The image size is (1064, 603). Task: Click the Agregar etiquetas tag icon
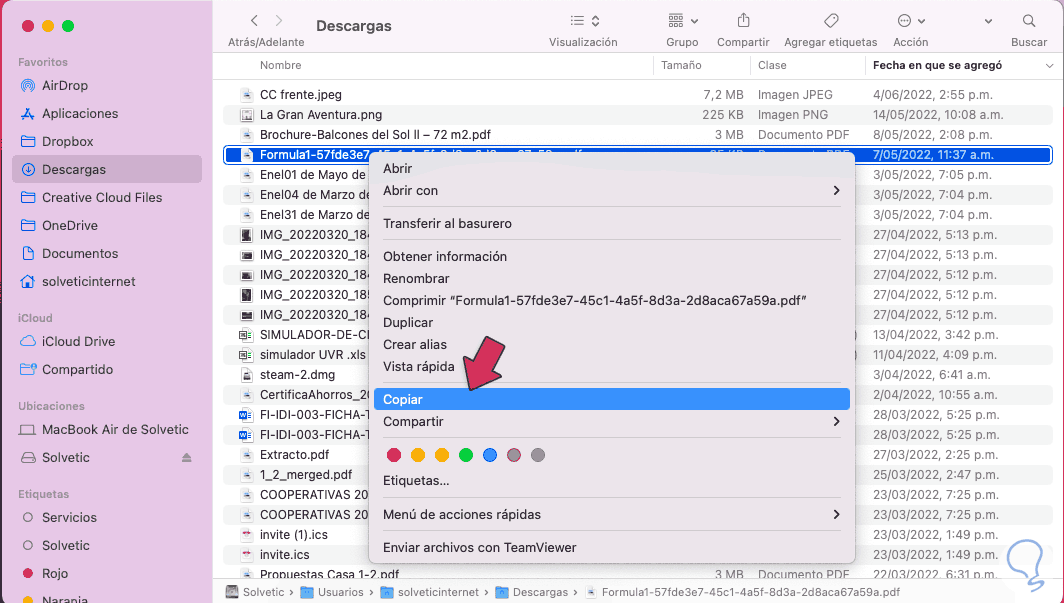(831, 21)
